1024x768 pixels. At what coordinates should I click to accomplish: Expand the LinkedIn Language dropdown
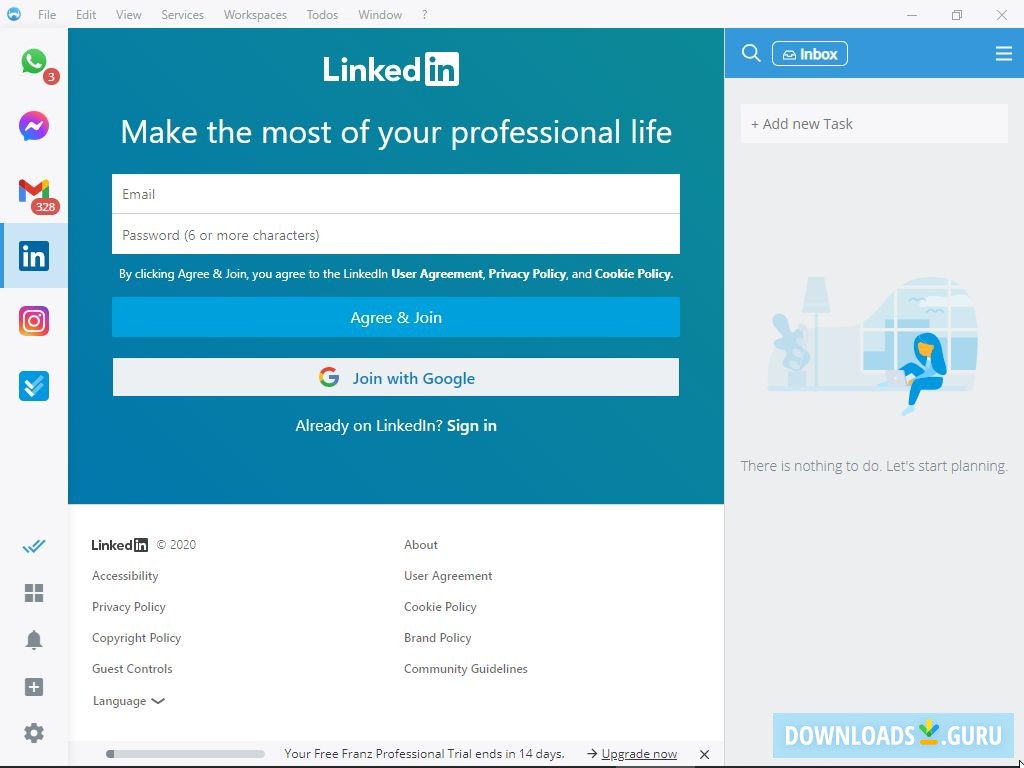pos(128,700)
